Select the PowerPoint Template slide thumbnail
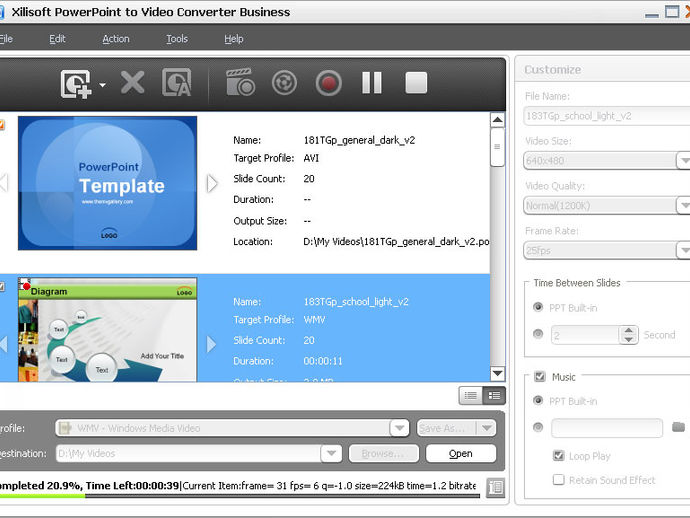 click(107, 183)
